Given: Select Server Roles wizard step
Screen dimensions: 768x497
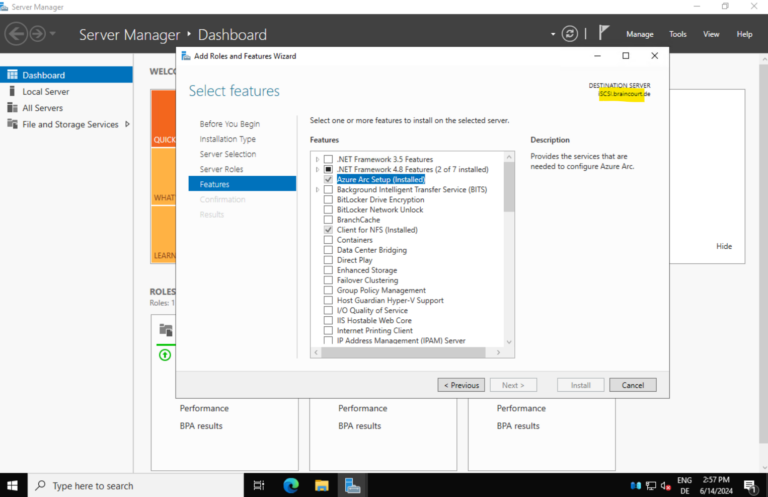Looking at the screenshot, I should [x=221, y=169].
